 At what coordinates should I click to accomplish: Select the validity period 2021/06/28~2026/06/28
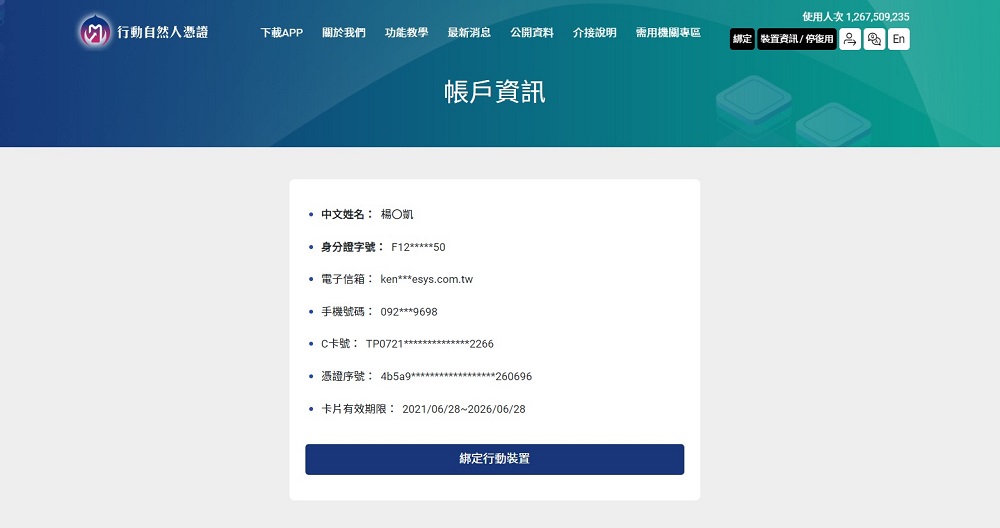pos(464,409)
